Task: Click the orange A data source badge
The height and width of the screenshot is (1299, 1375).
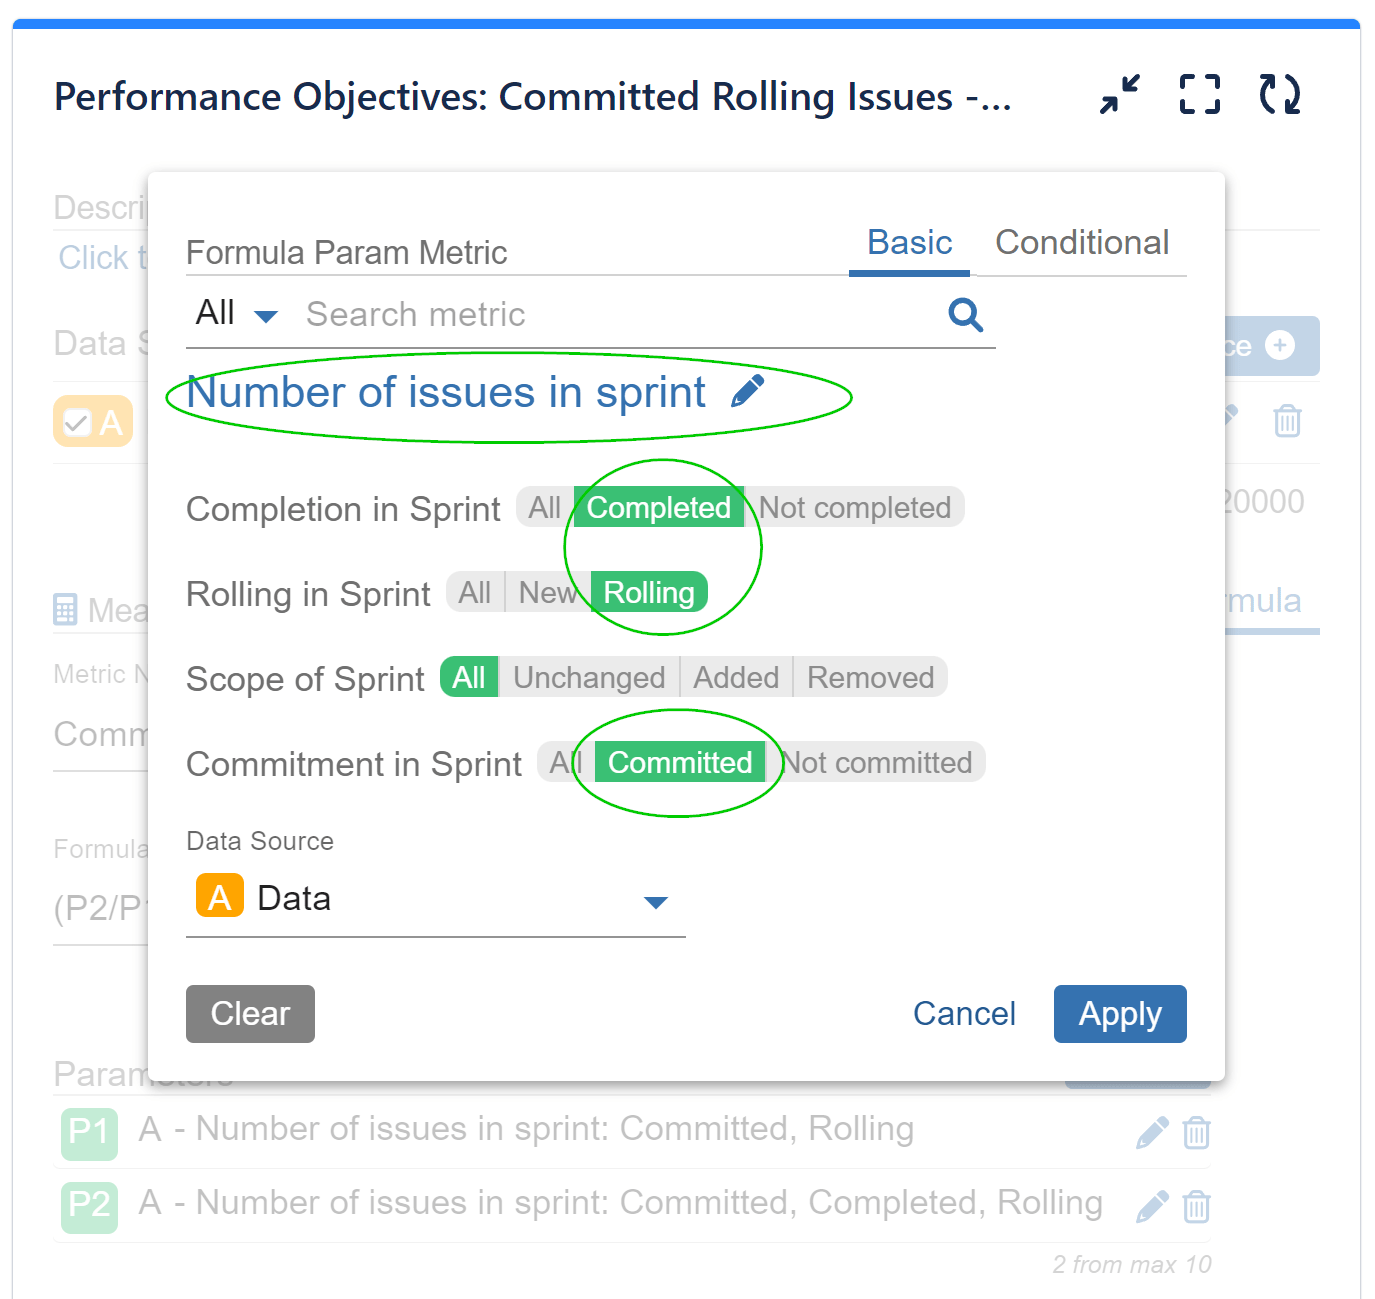Action: [x=218, y=897]
